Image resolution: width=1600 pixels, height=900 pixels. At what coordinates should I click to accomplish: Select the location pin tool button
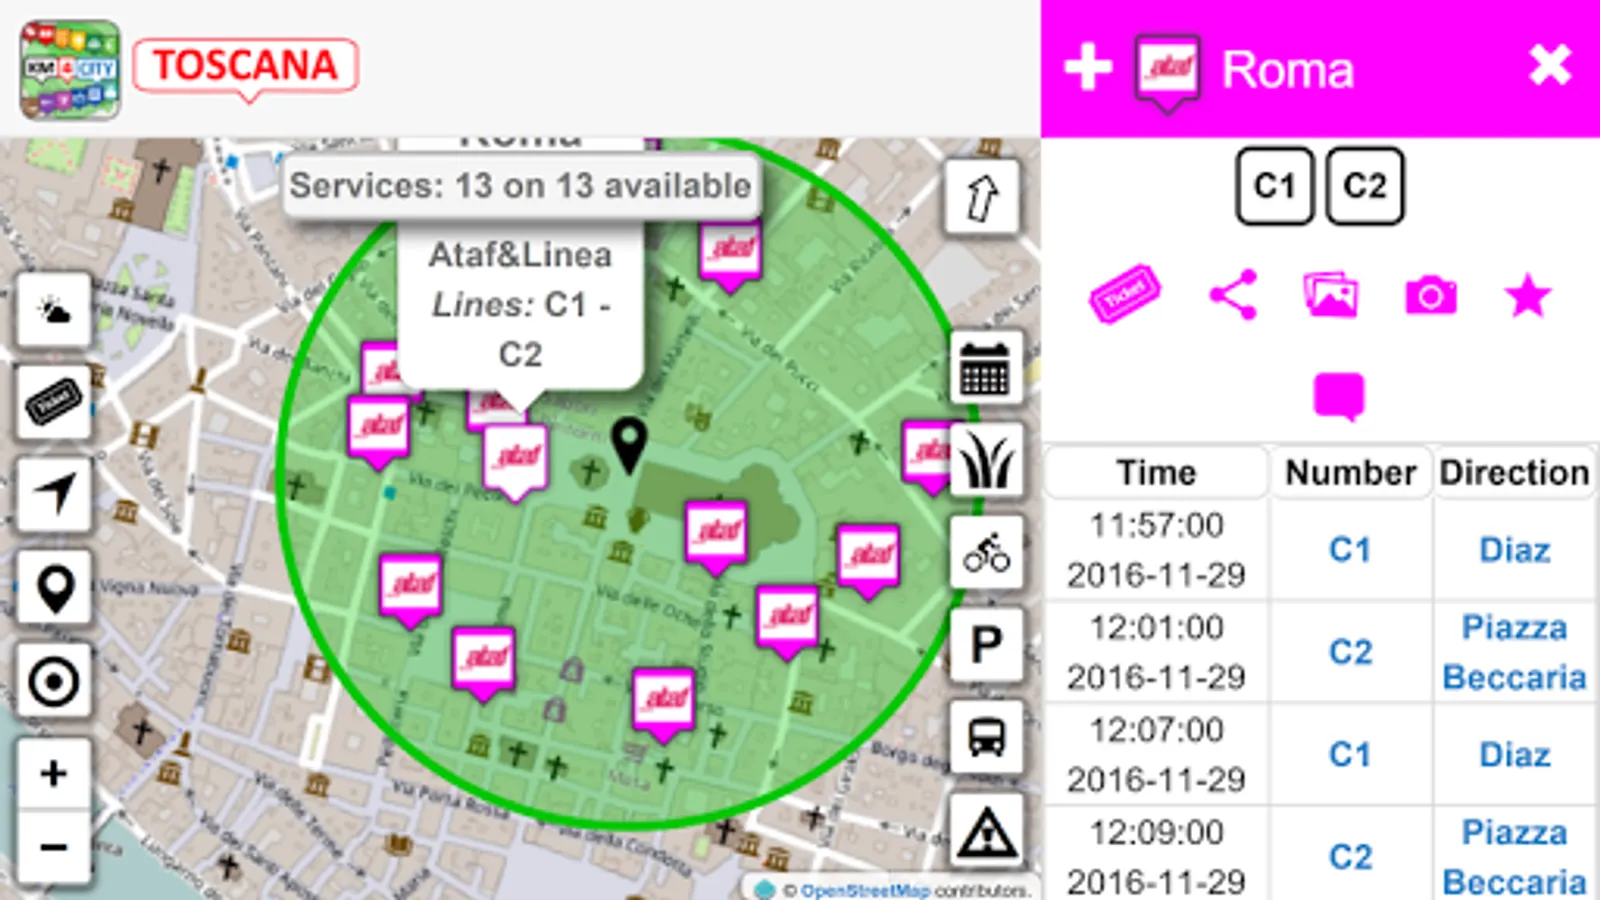pyautogui.click(x=54, y=587)
